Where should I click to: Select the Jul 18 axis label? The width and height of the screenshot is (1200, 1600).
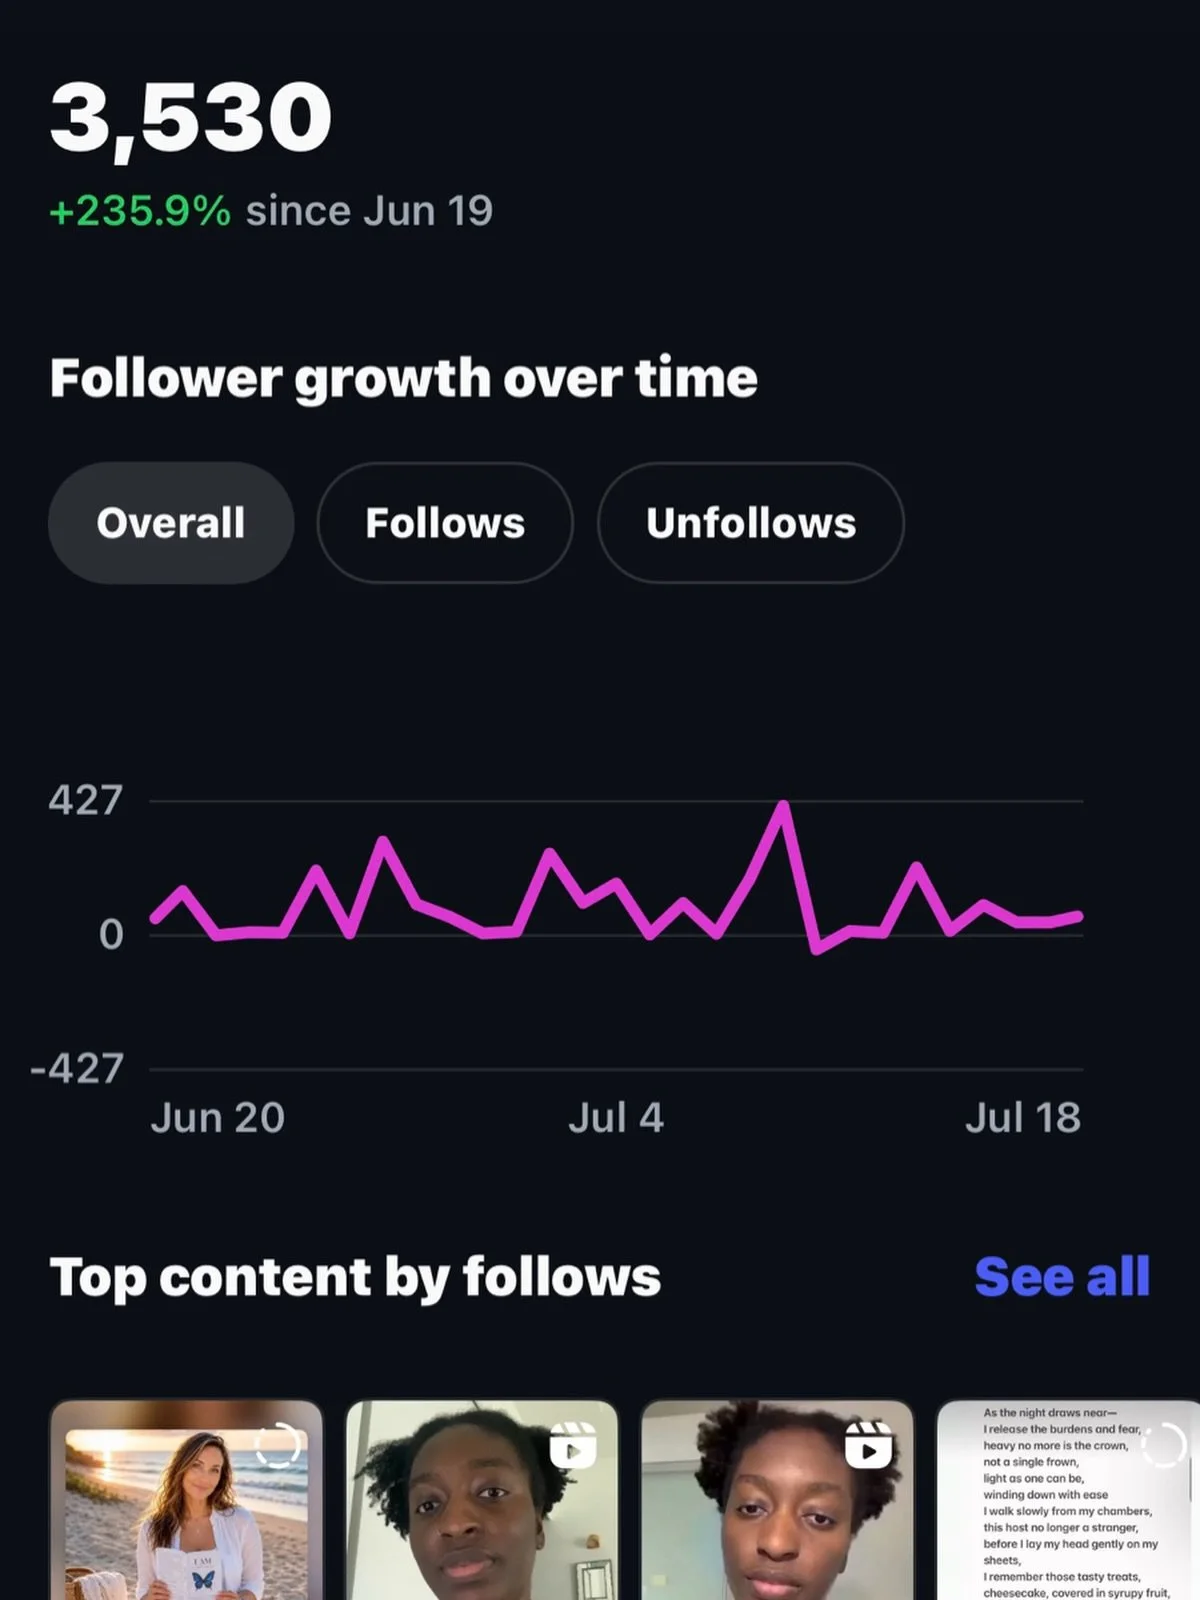(x=1023, y=1118)
